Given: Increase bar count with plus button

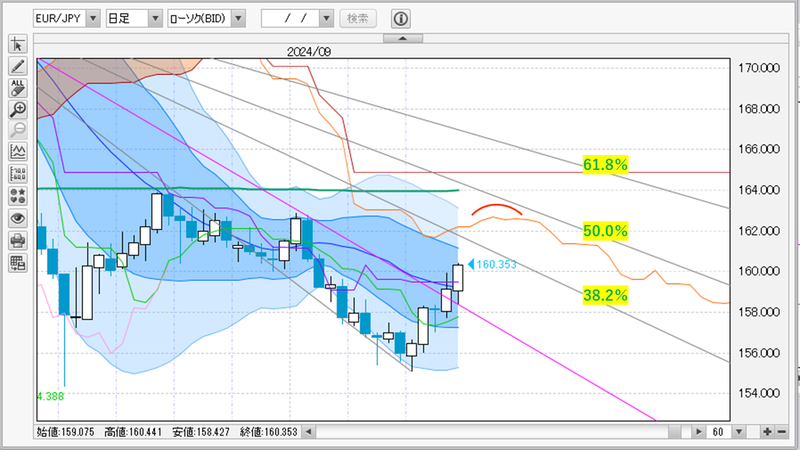Looking at the screenshot, I should (x=767, y=432).
